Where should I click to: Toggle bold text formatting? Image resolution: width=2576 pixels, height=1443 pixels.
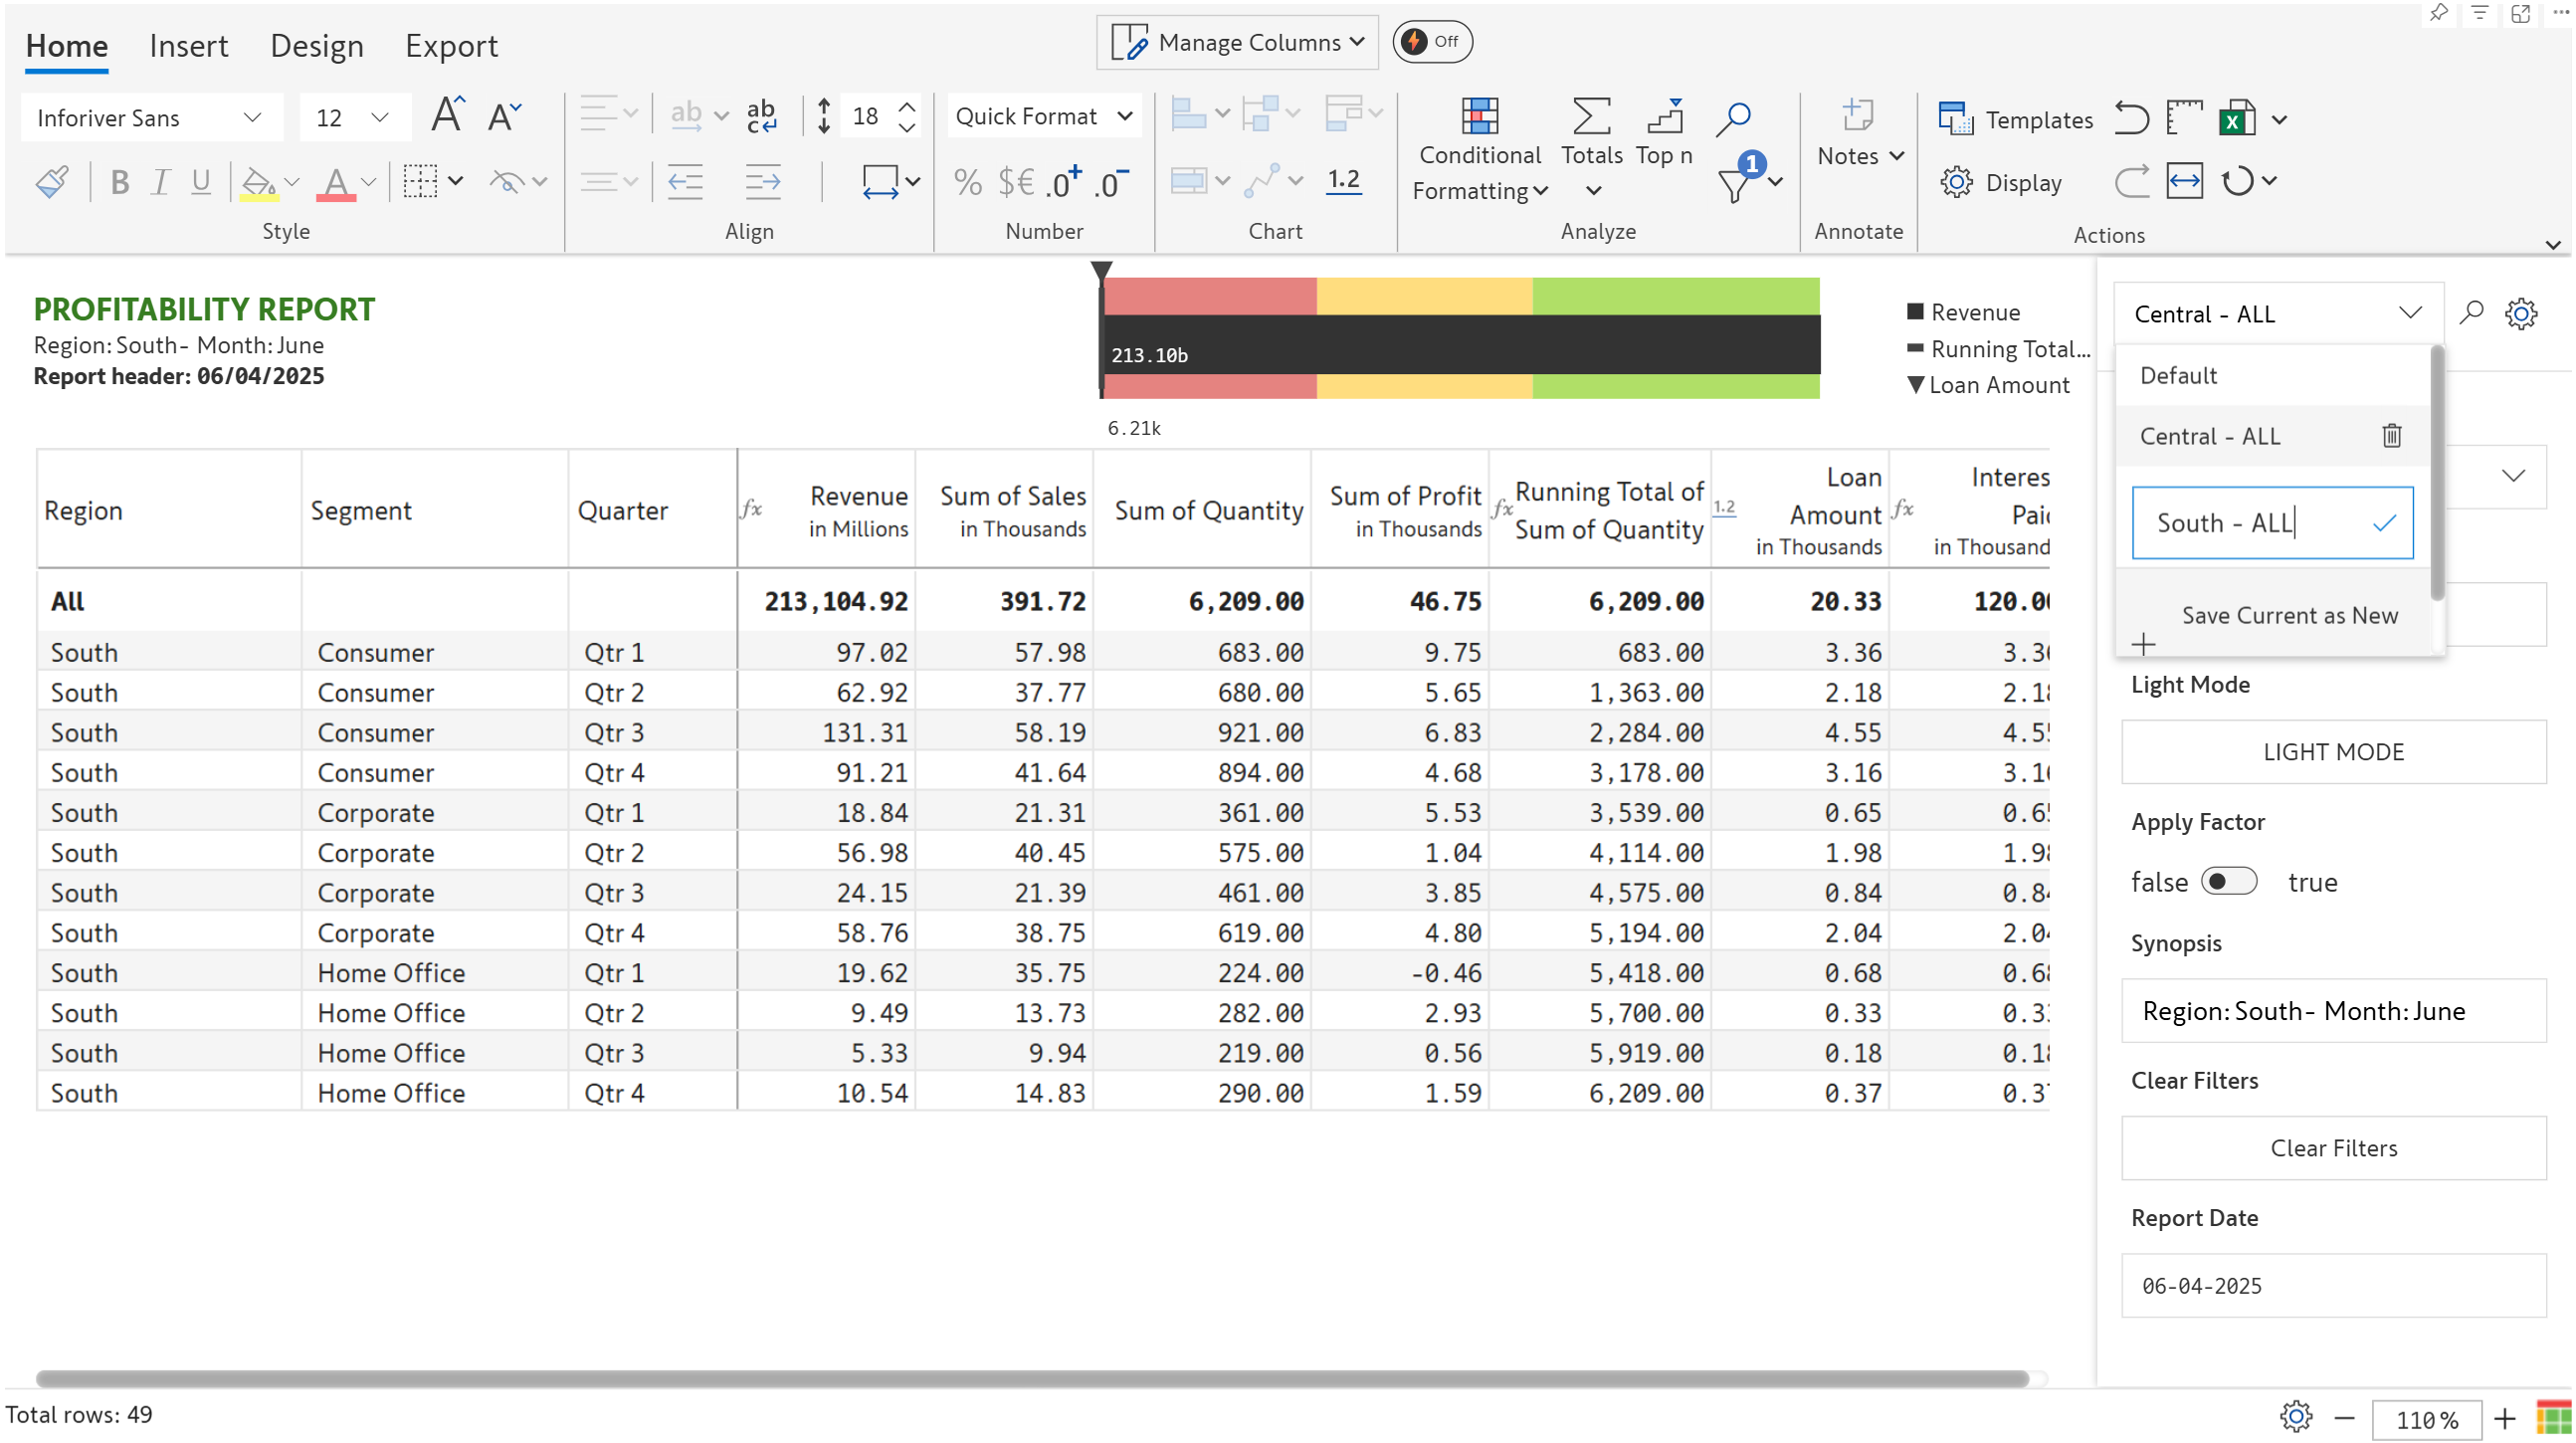tap(119, 182)
